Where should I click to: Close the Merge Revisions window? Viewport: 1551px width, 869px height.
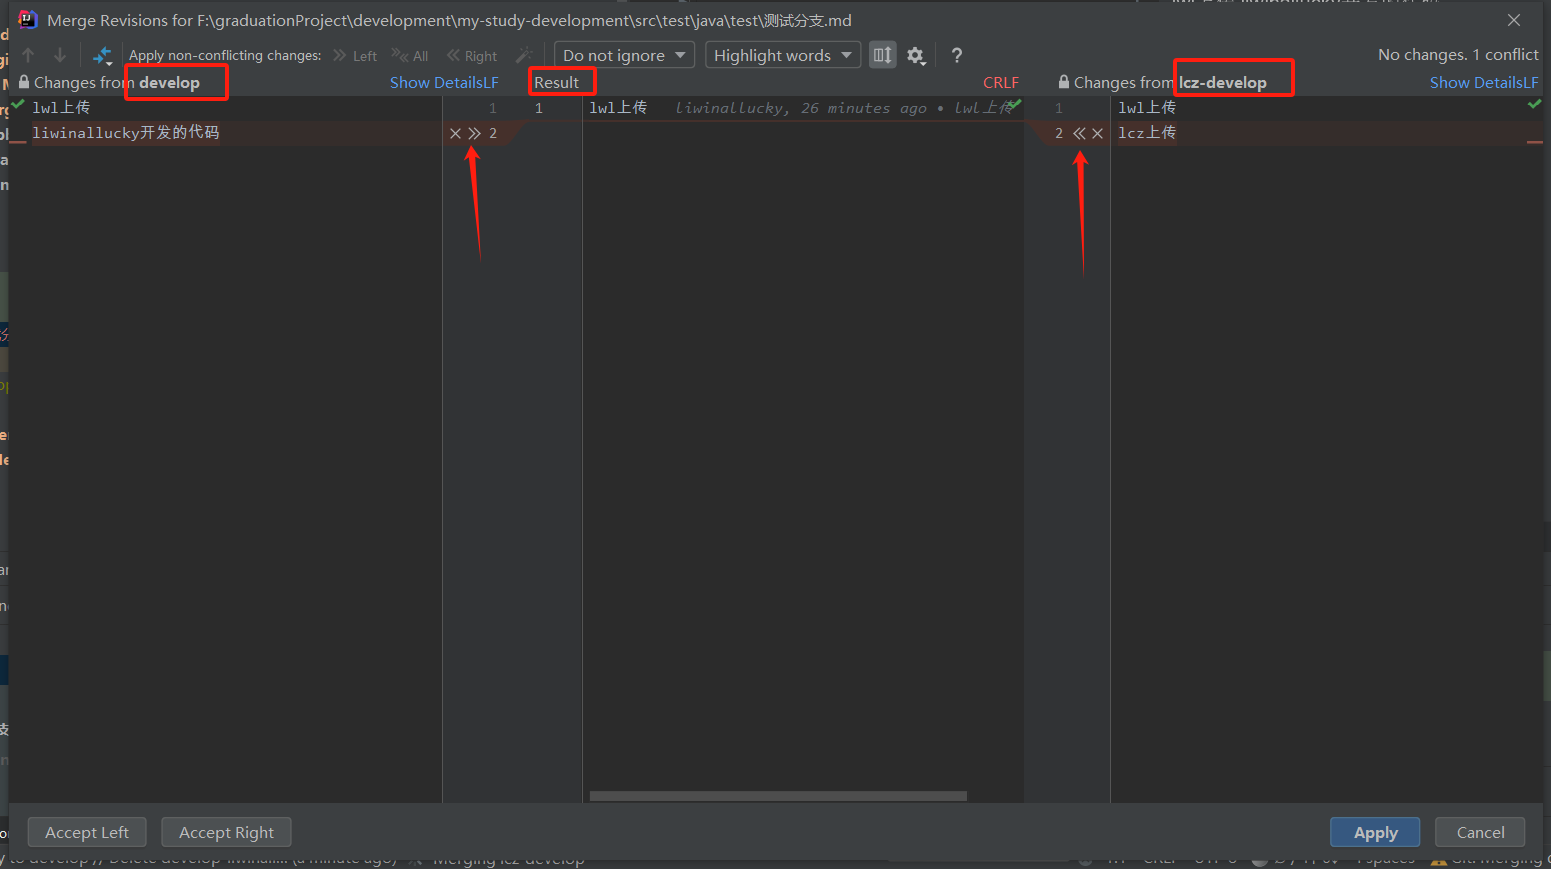(x=1514, y=20)
